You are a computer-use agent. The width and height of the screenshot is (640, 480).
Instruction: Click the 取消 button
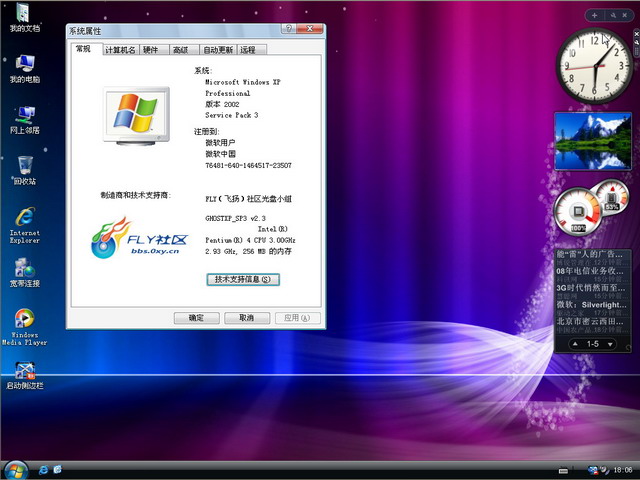(247, 318)
